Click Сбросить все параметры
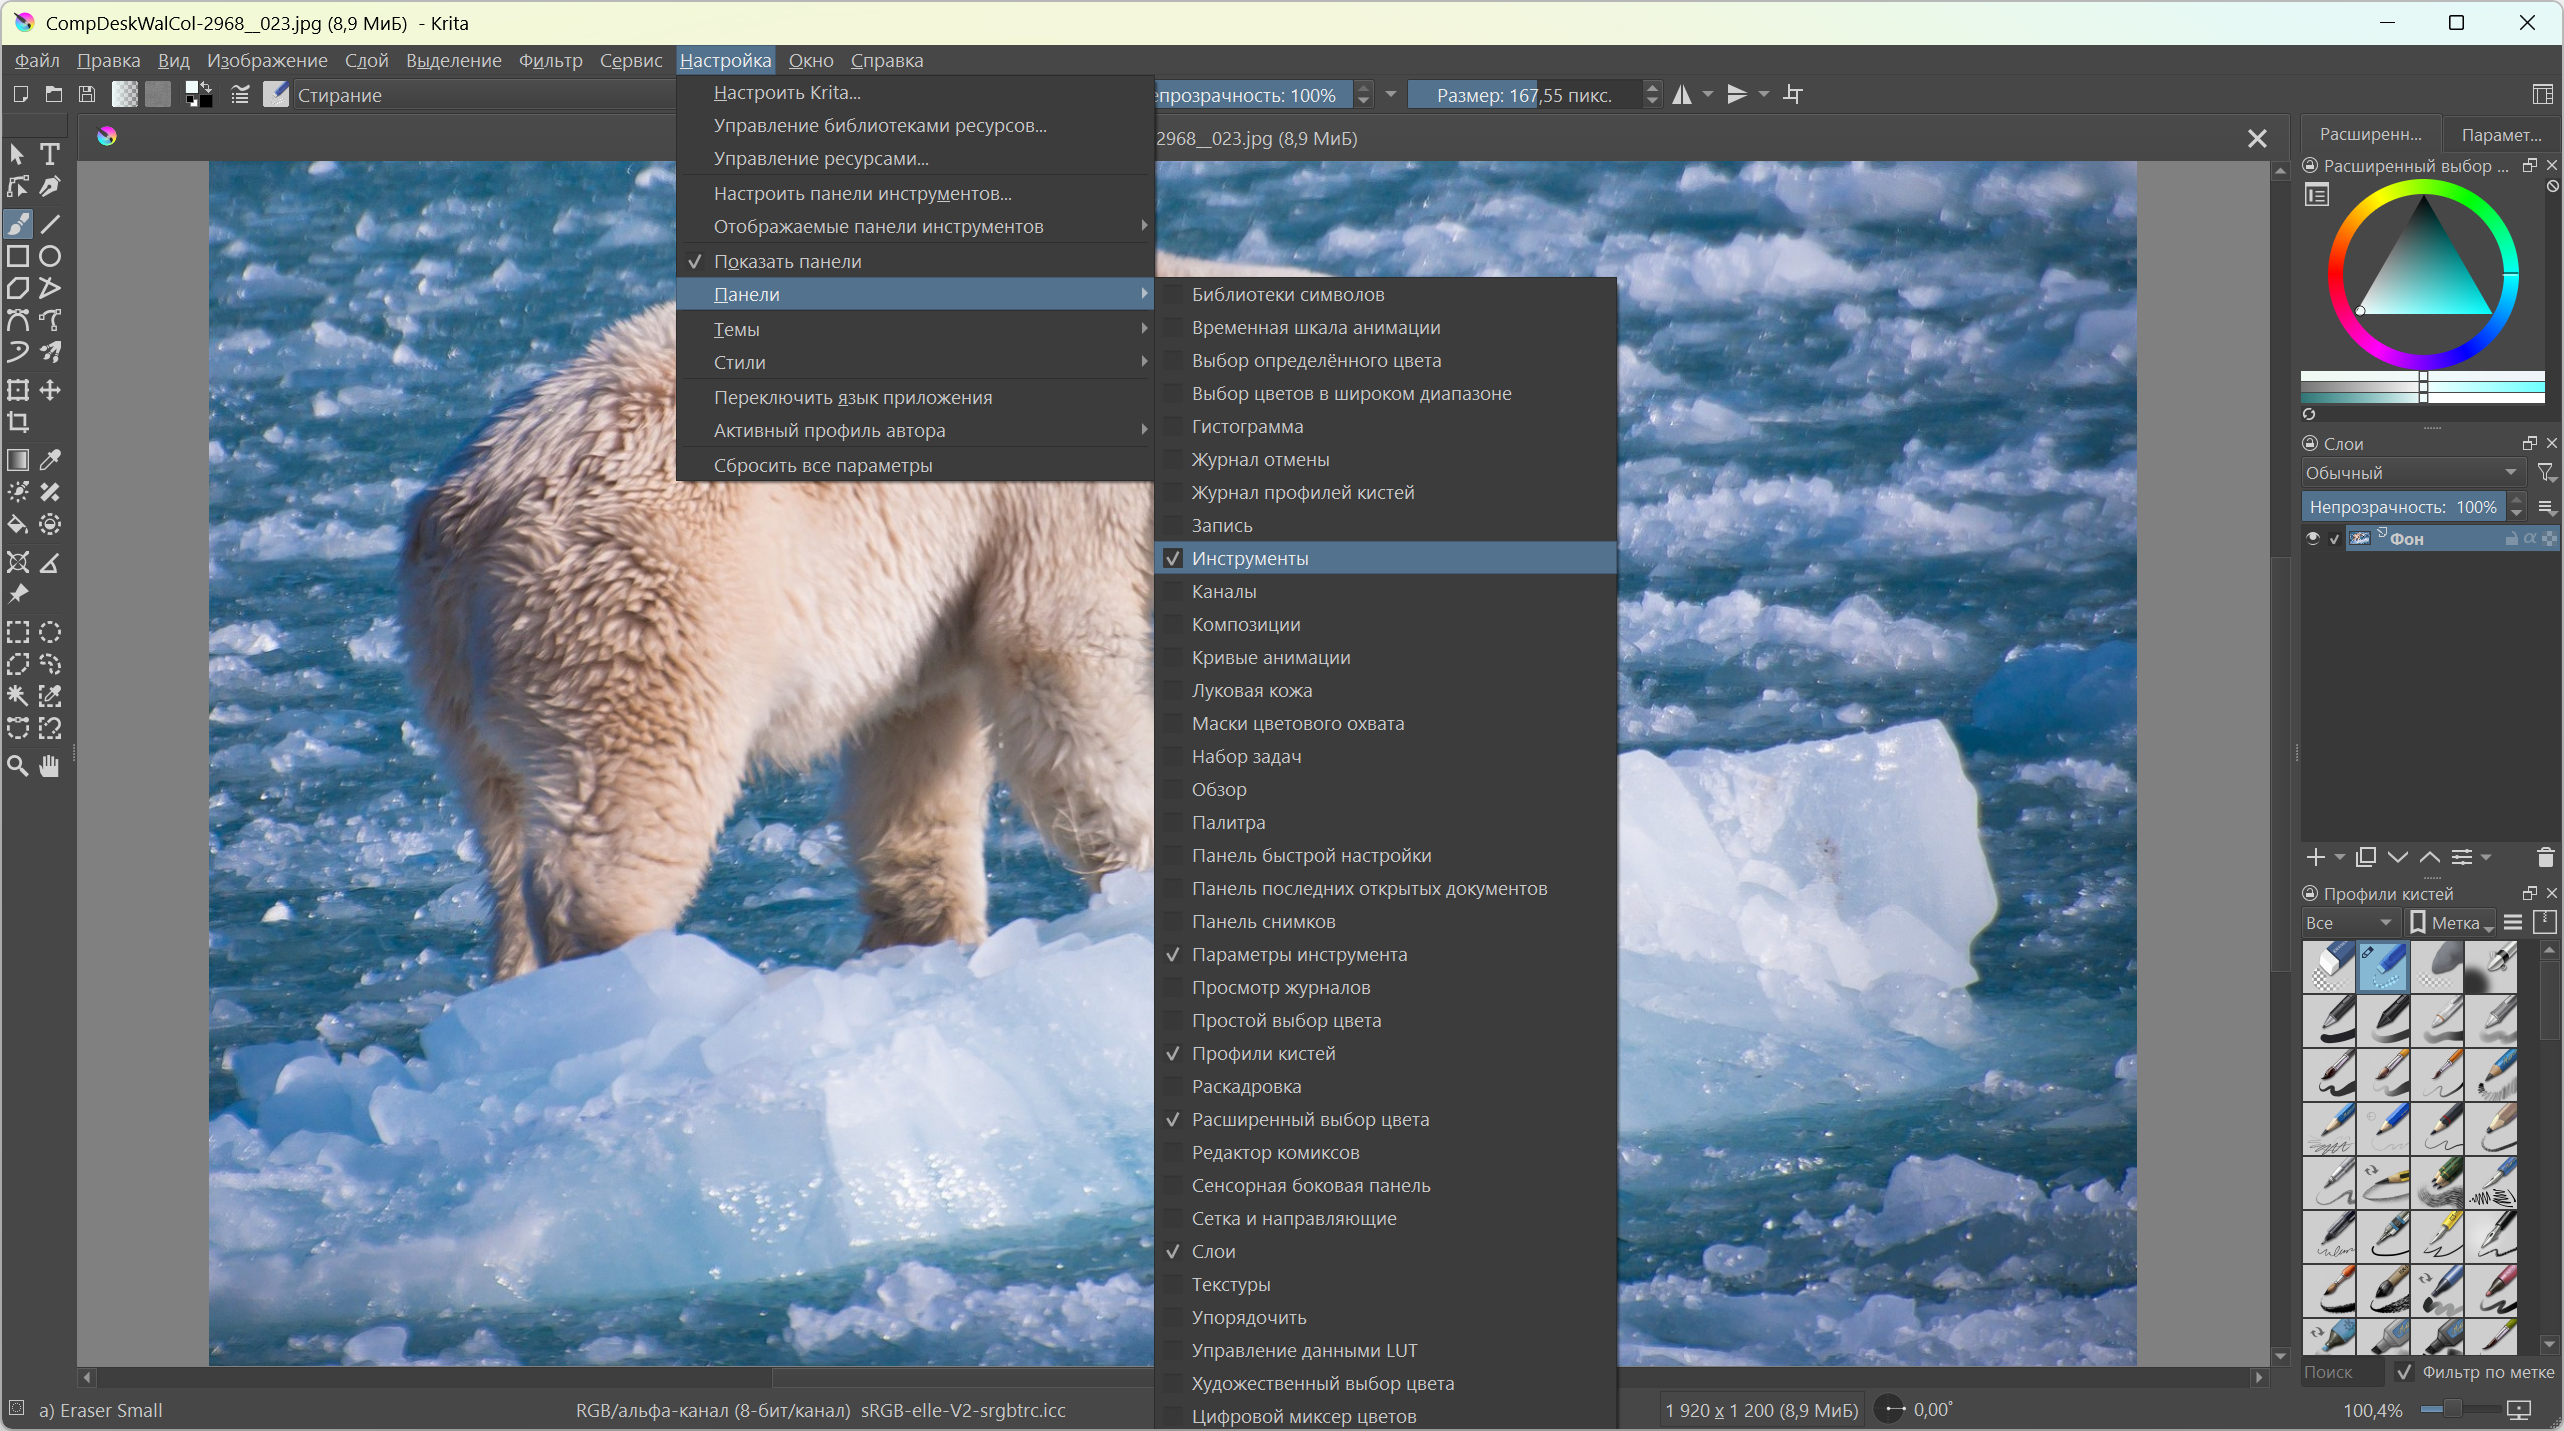The width and height of the screenshot is (2564, 1431). (x=822, y=465)
